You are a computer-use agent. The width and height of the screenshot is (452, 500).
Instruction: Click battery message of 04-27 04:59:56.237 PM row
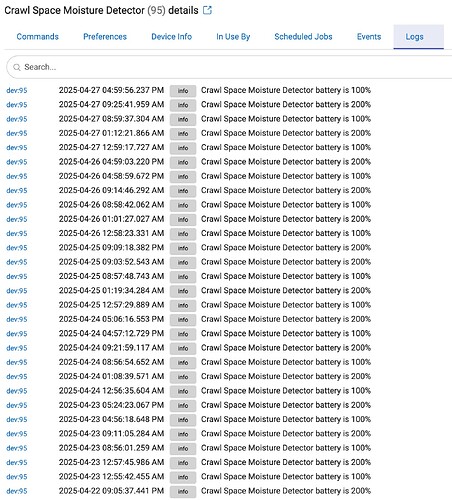pos(286,90)
